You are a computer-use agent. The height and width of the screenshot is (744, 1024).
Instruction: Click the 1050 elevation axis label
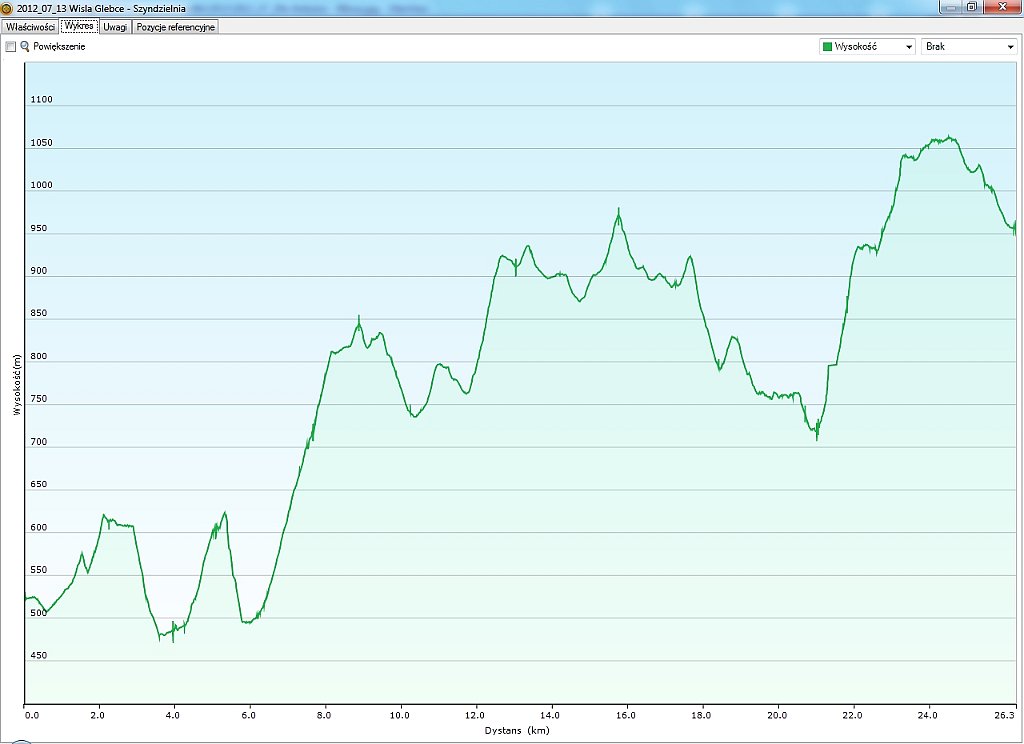point(42,143)
